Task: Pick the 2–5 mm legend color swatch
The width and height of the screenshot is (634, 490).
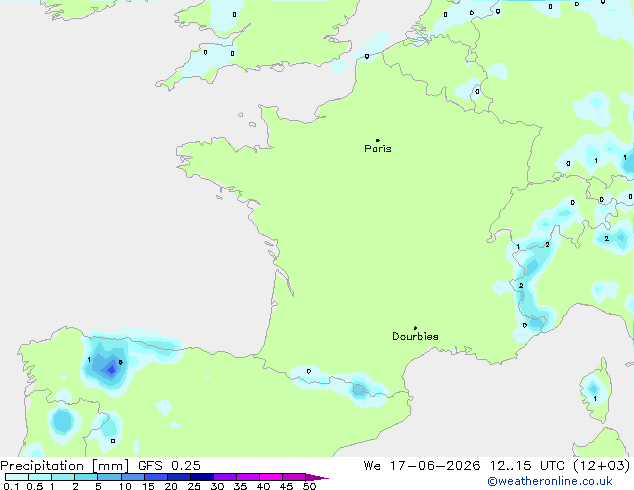Action: tap(86, 477)
